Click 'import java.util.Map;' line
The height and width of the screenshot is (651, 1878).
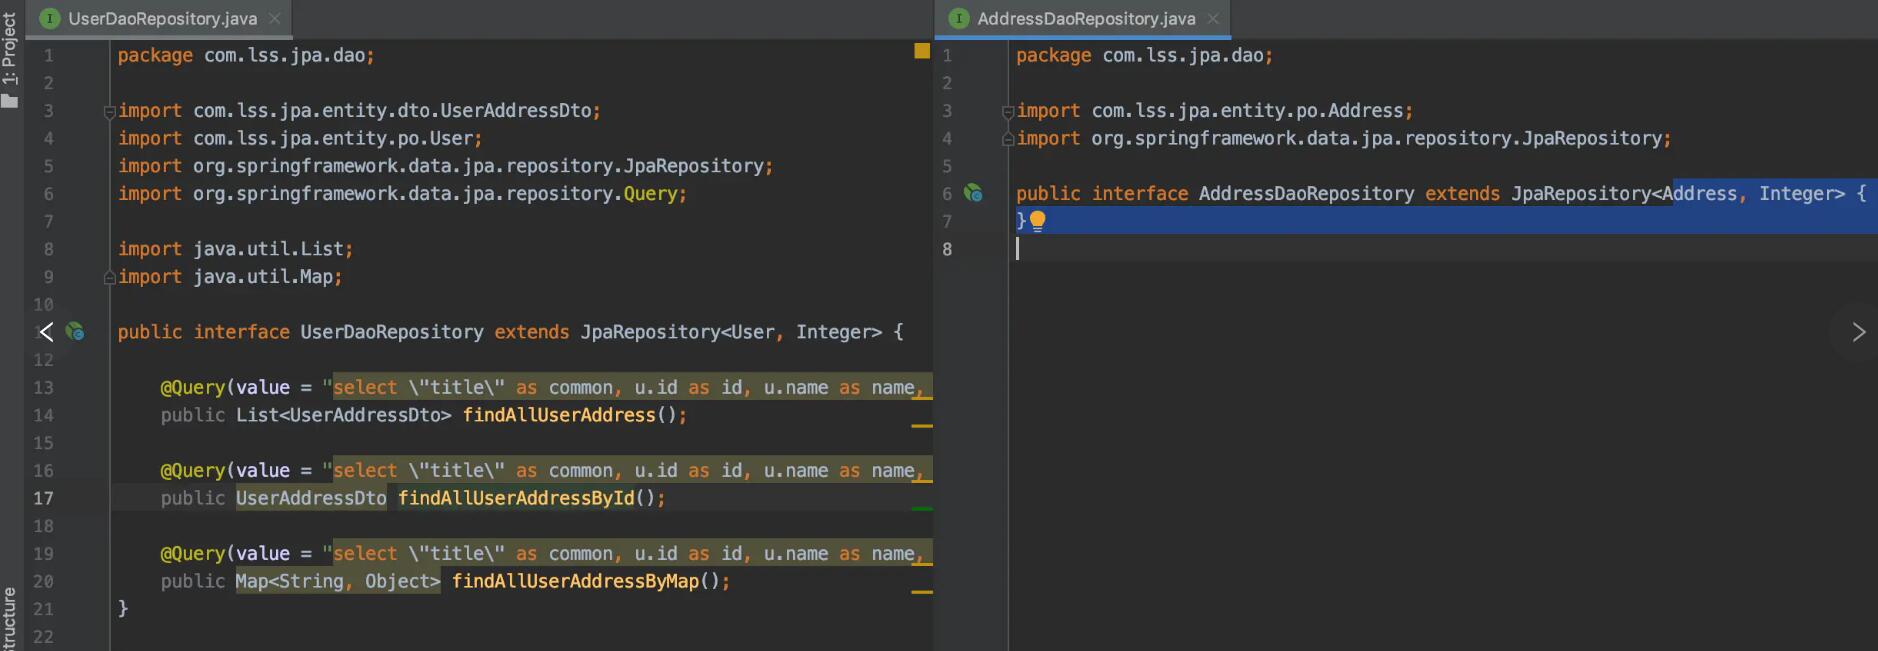(x=230, y=277)
